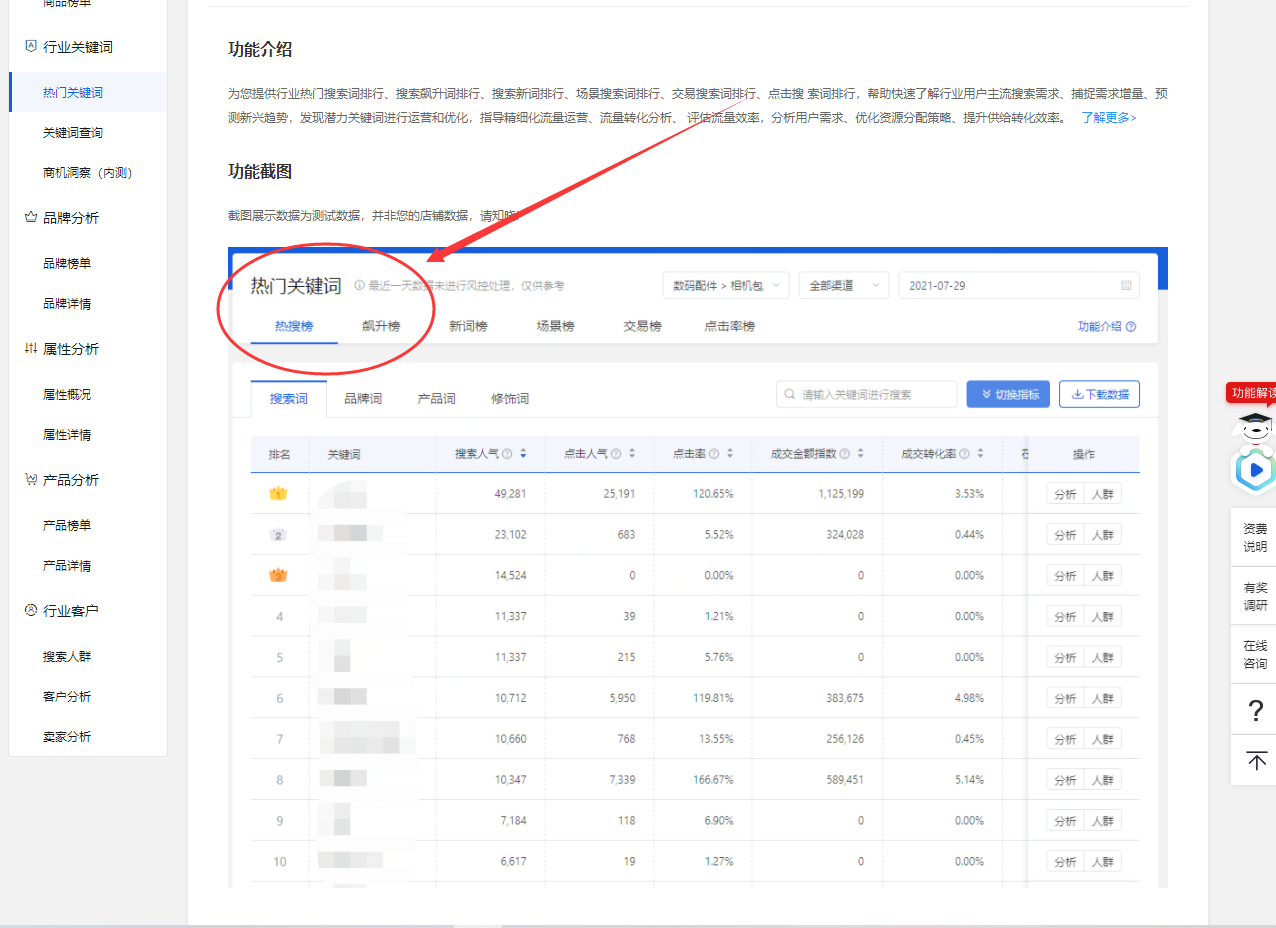This screenshot has height=928, width=1276.
Task: Click 分析 in the 49,281 row
Action: coord(1065,494)
